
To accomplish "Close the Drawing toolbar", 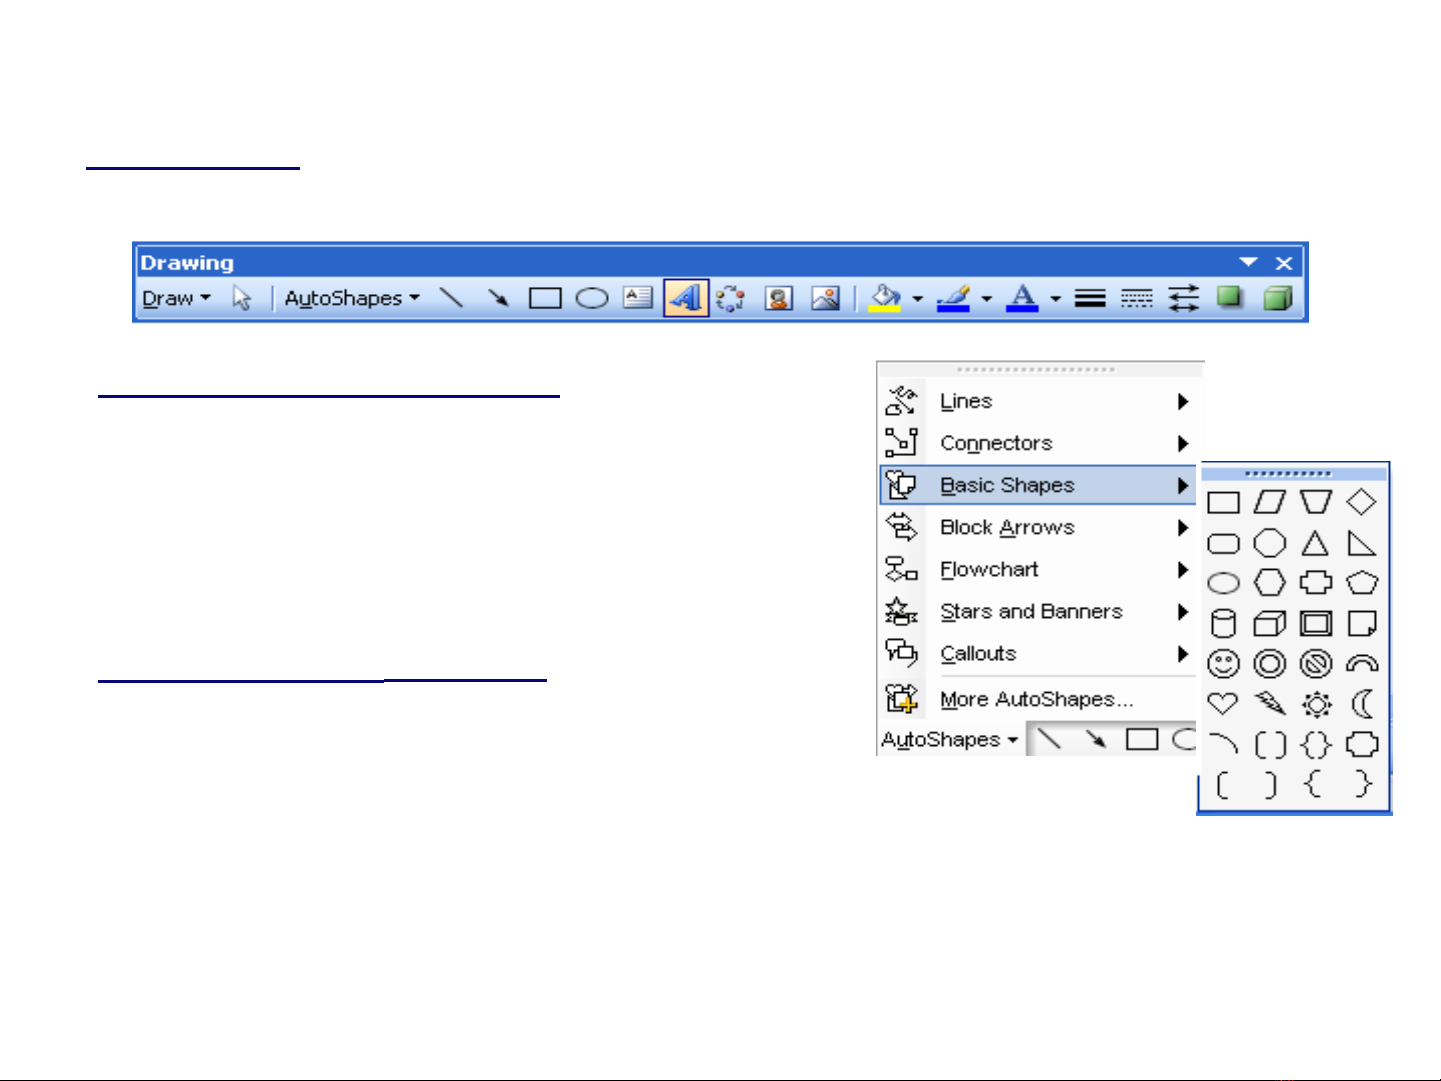I will [x=1284, y=263].
